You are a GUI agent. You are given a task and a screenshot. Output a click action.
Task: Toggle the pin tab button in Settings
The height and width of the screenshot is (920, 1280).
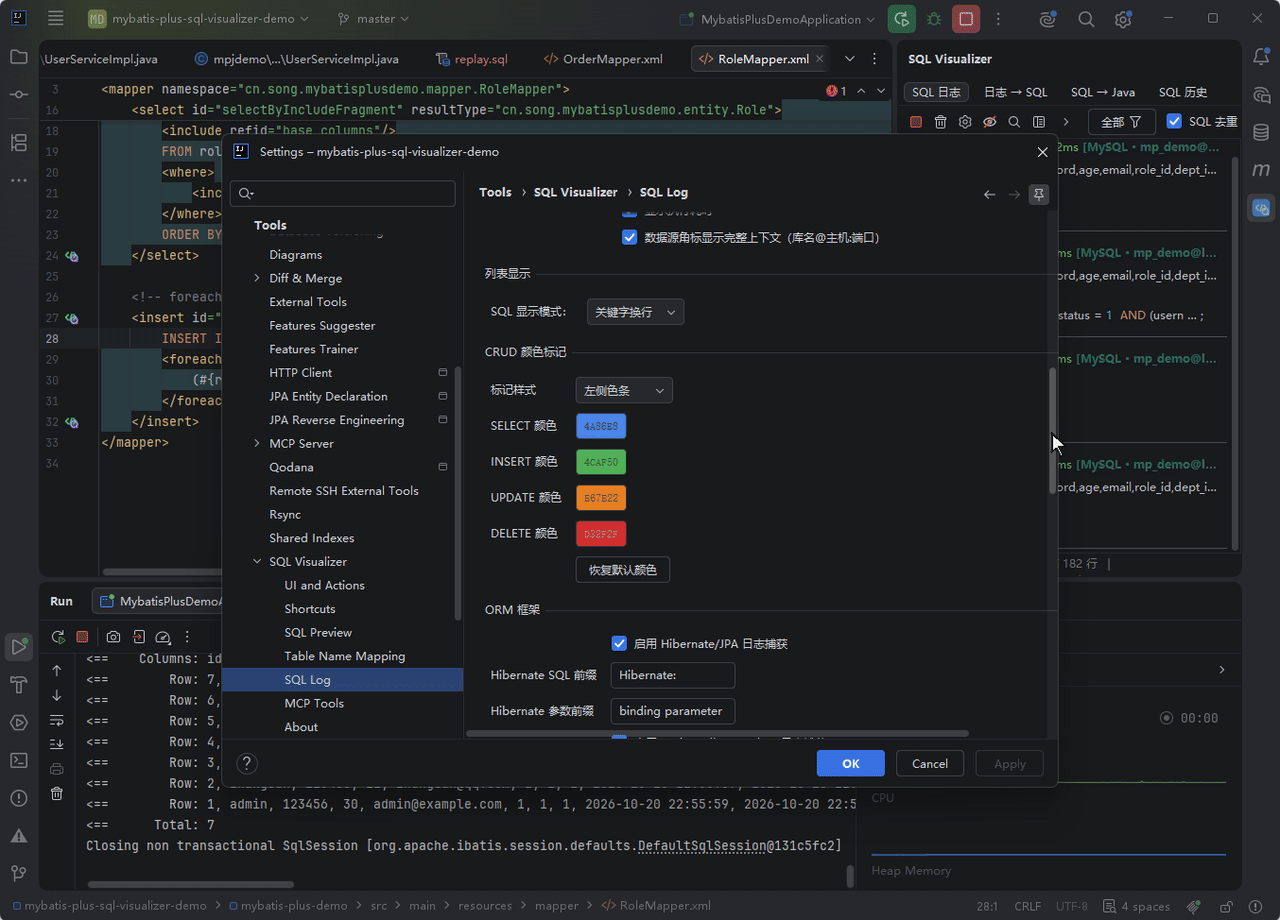click(x=1039, y=194)
